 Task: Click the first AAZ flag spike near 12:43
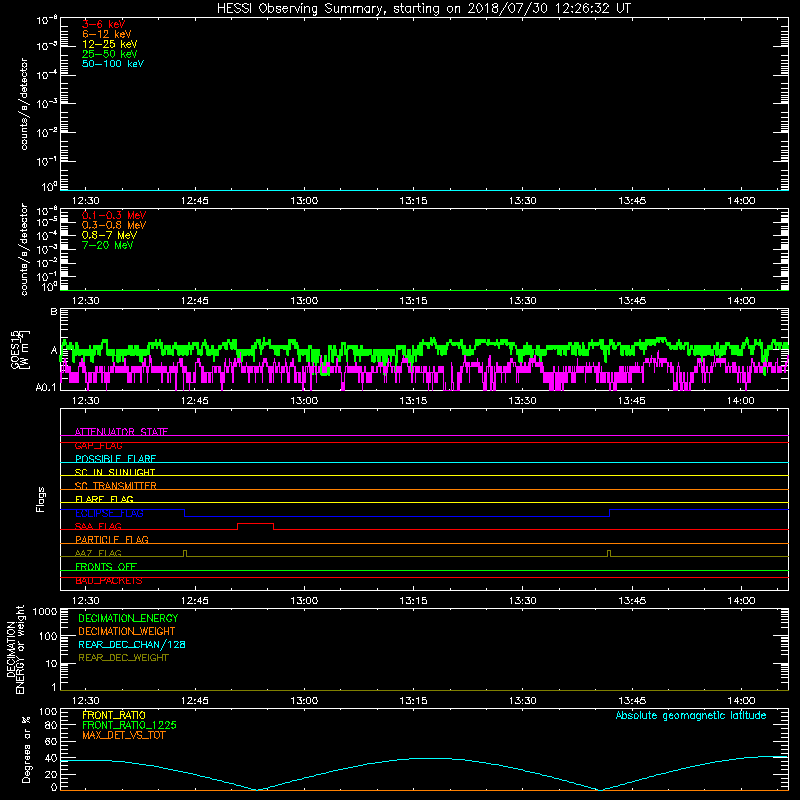[185, 553]
